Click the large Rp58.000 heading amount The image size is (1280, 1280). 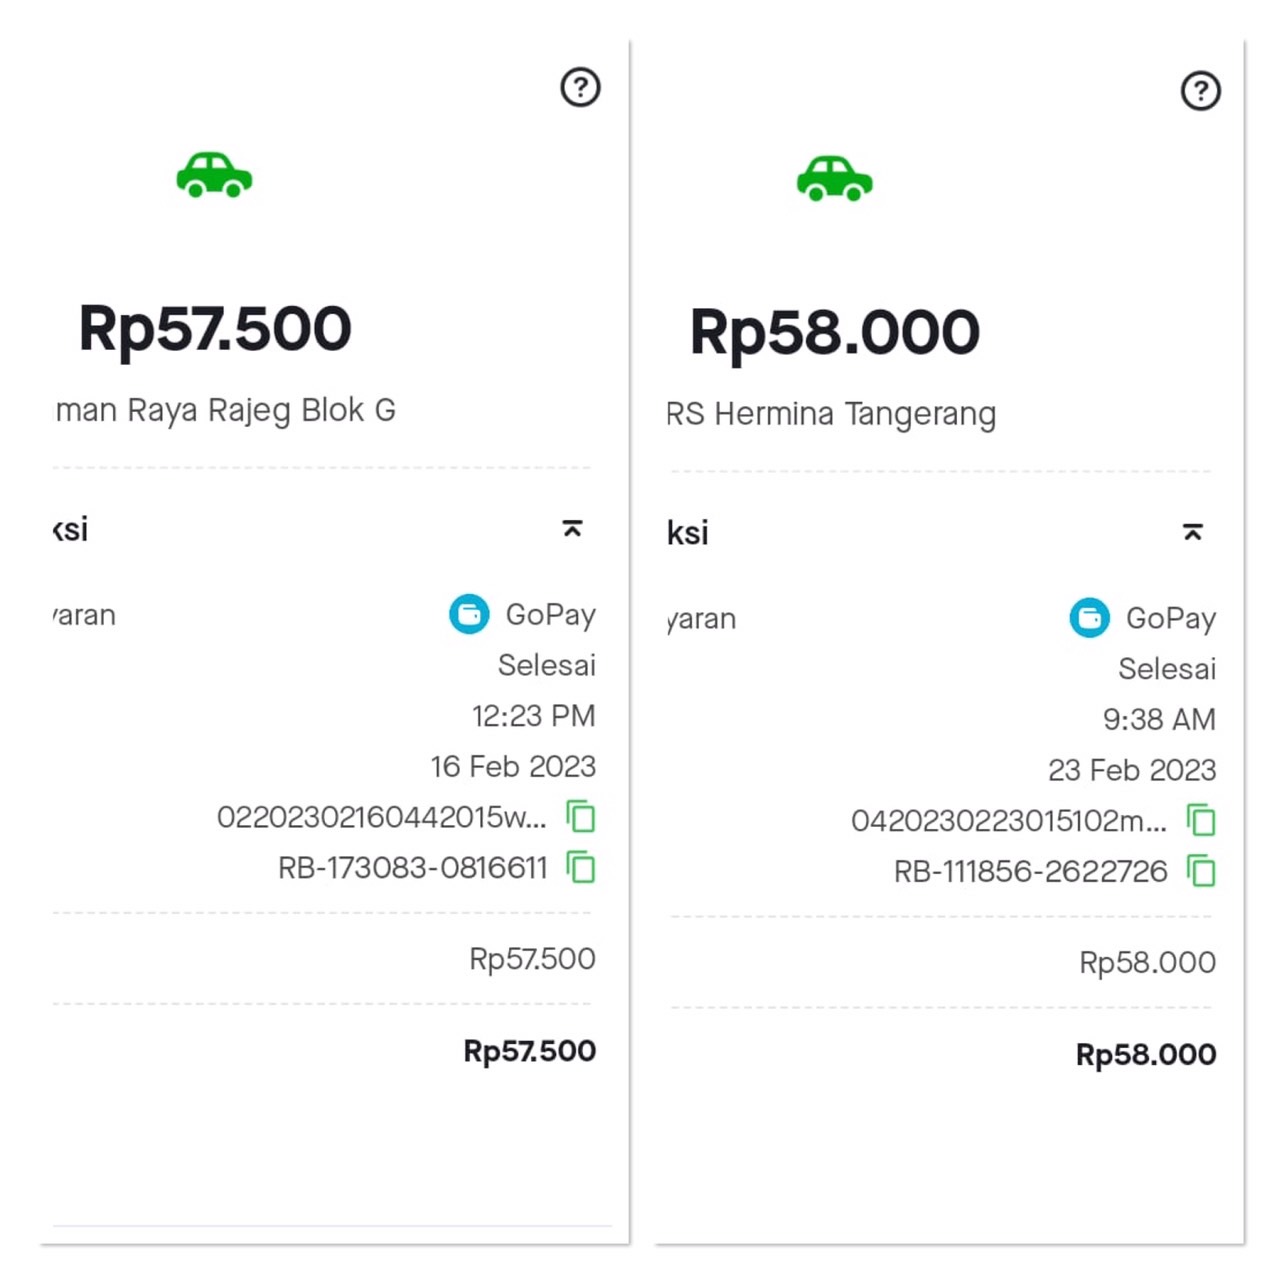coord(835,333)
